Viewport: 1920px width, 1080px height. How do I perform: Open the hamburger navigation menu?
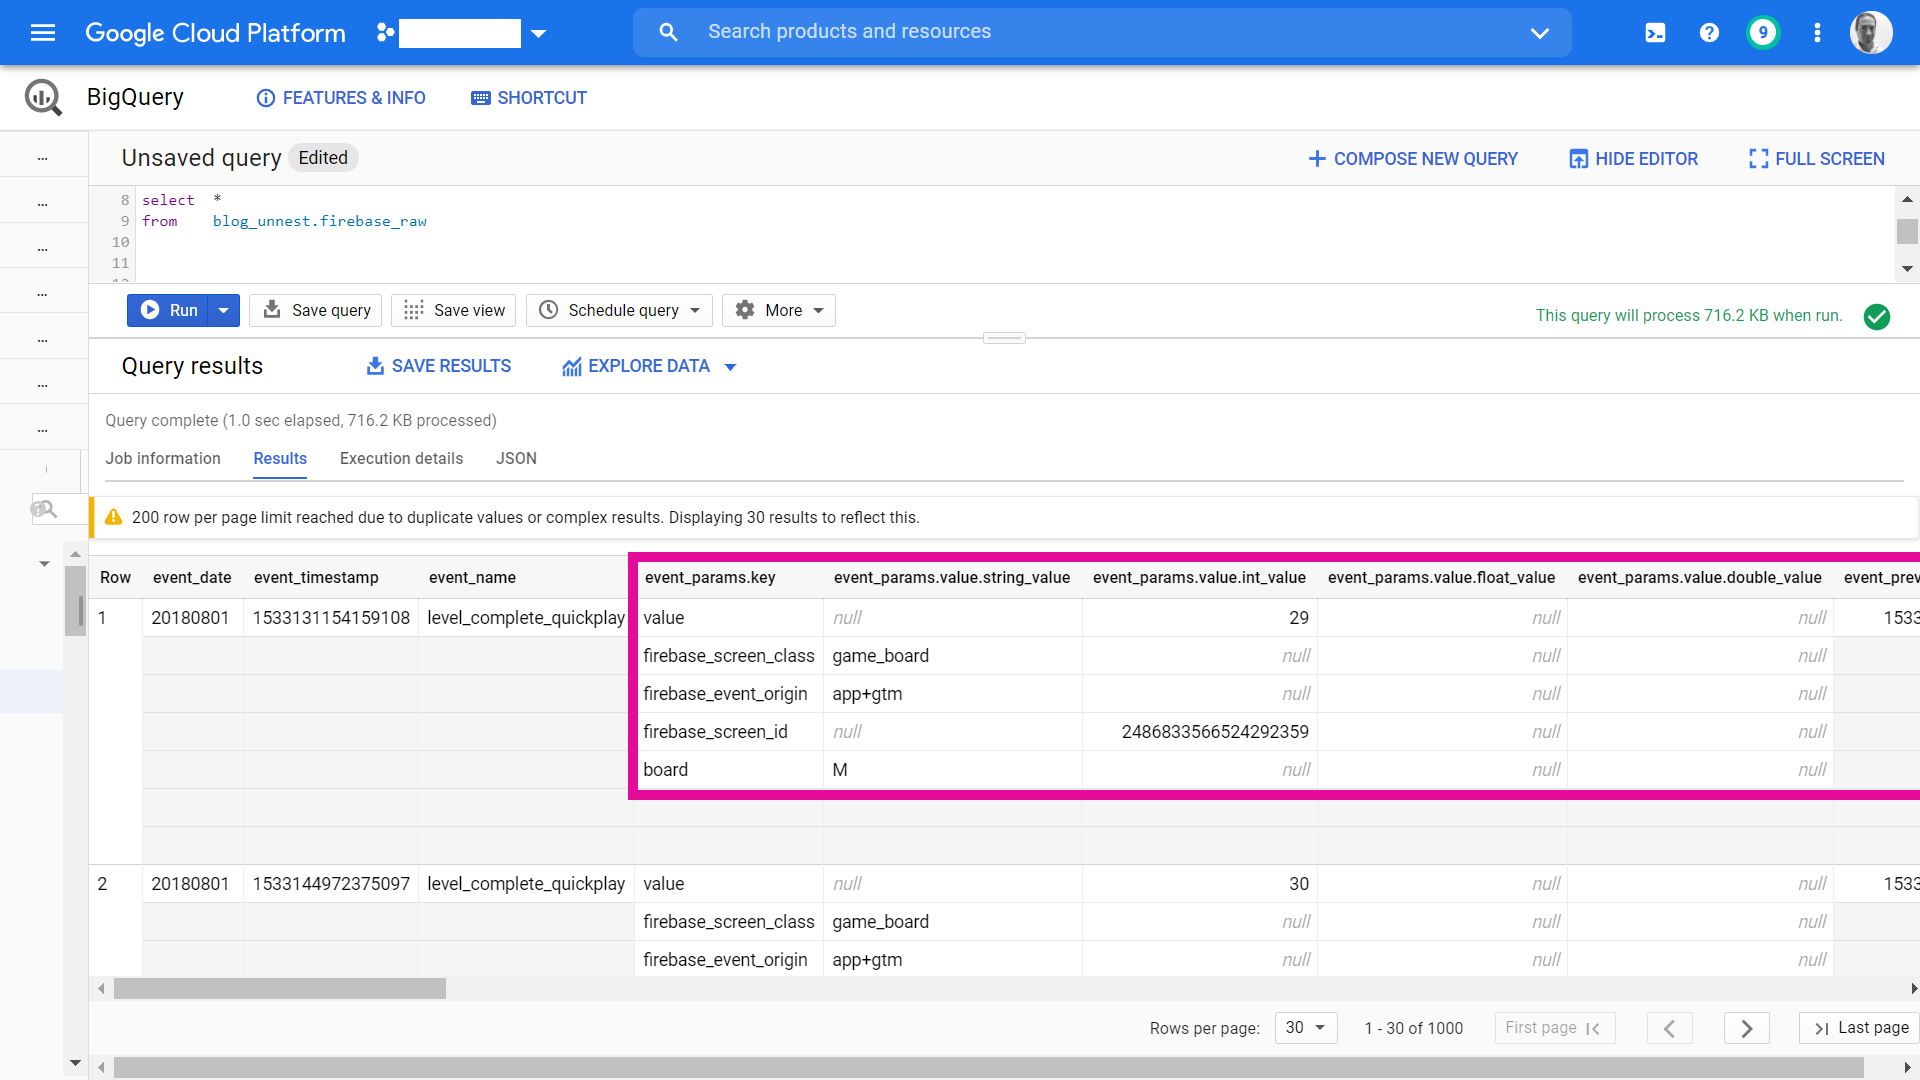pos(43,33)
